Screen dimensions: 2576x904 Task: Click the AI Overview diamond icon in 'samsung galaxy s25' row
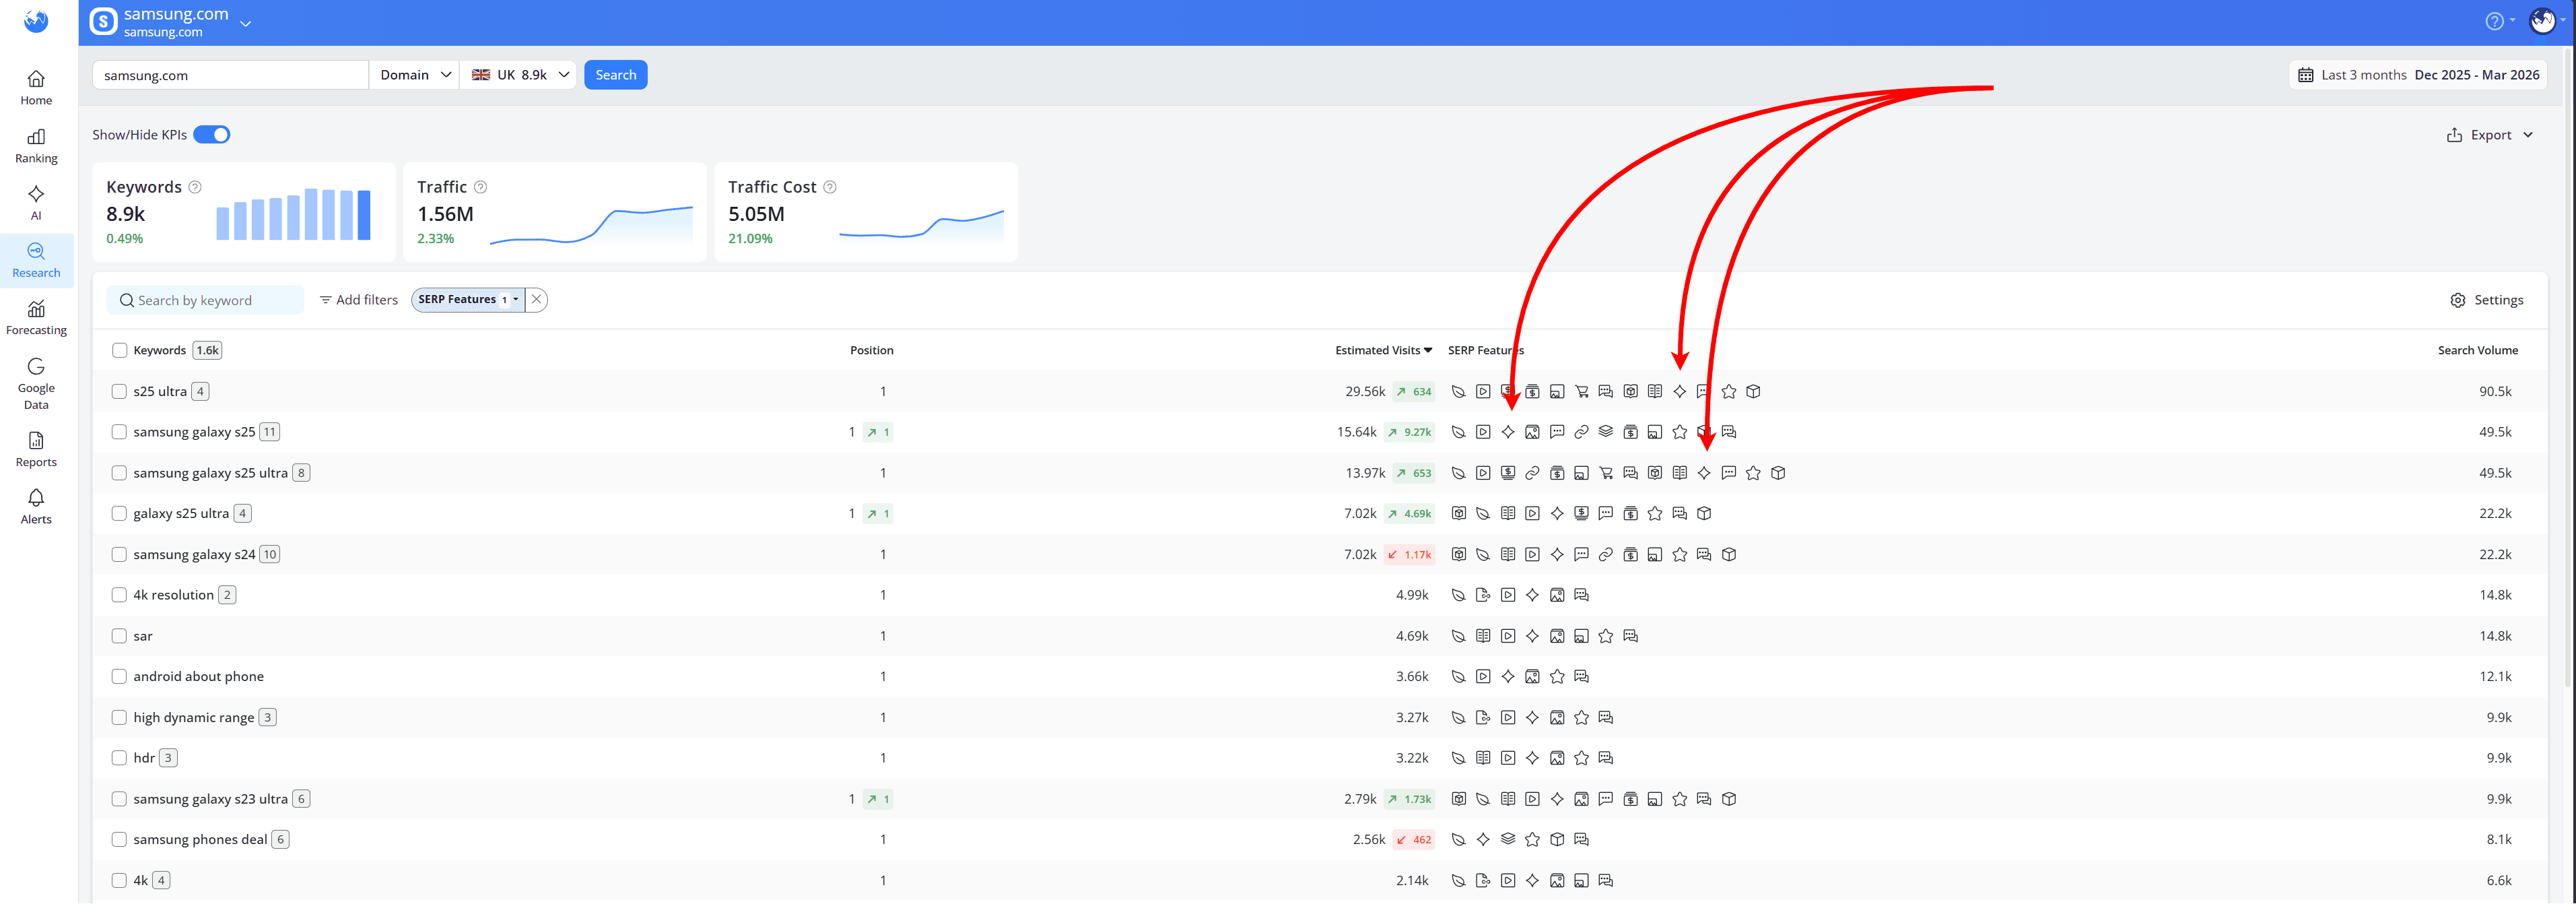pyautogui.click(x=1508, y=431)
